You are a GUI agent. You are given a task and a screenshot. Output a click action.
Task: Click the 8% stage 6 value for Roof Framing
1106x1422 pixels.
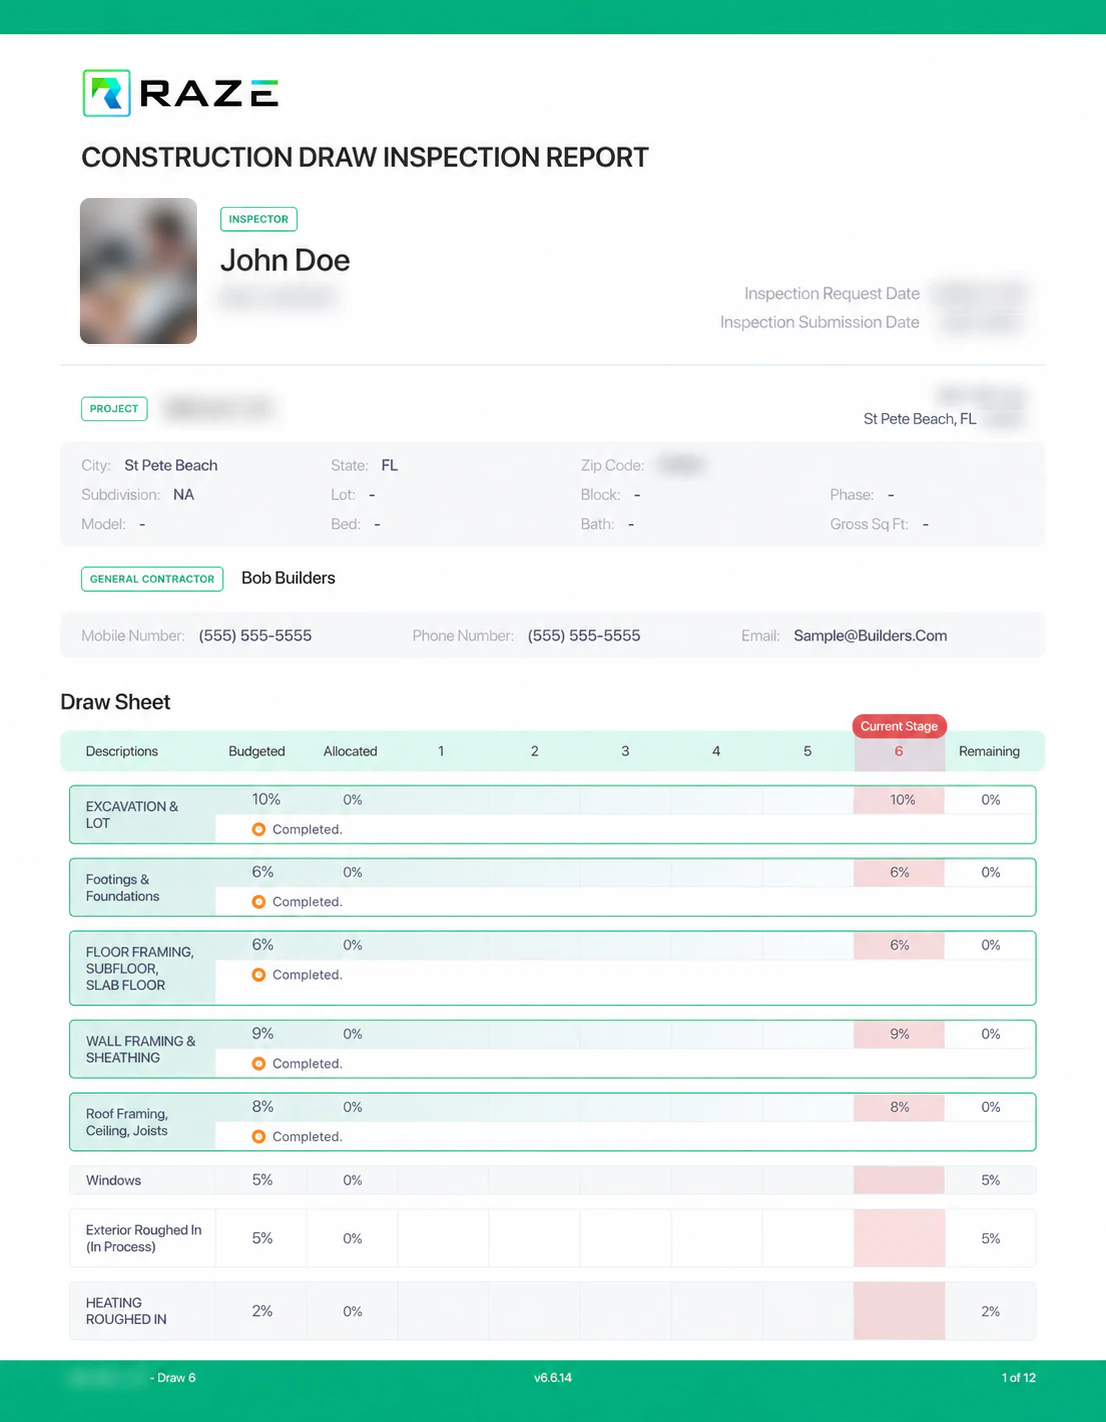(900, 1107)
